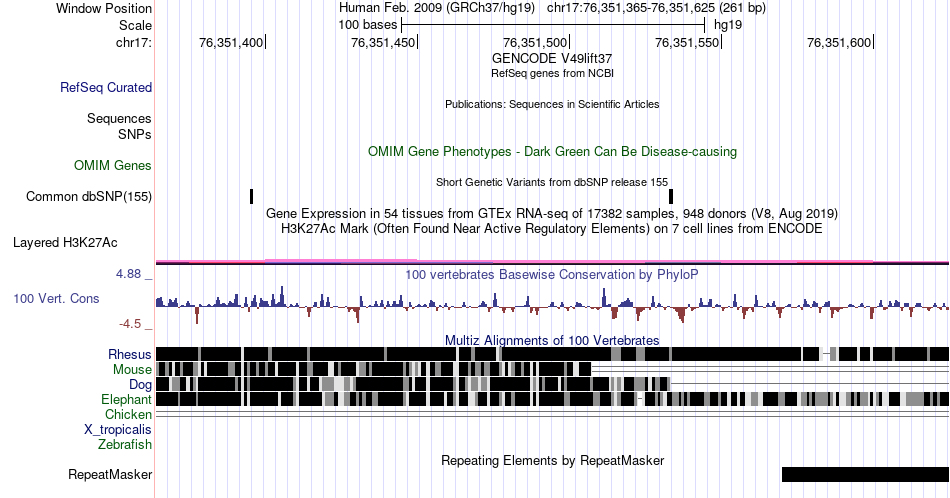Click the Sequences track label
Viewport: 950px width, 498px height.
click(x=119, y=118)
